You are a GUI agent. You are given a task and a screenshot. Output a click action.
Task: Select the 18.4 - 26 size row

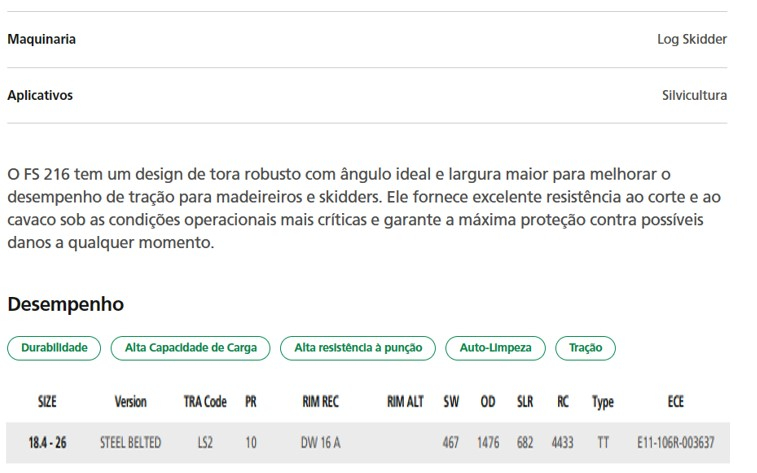pos(368,443)
